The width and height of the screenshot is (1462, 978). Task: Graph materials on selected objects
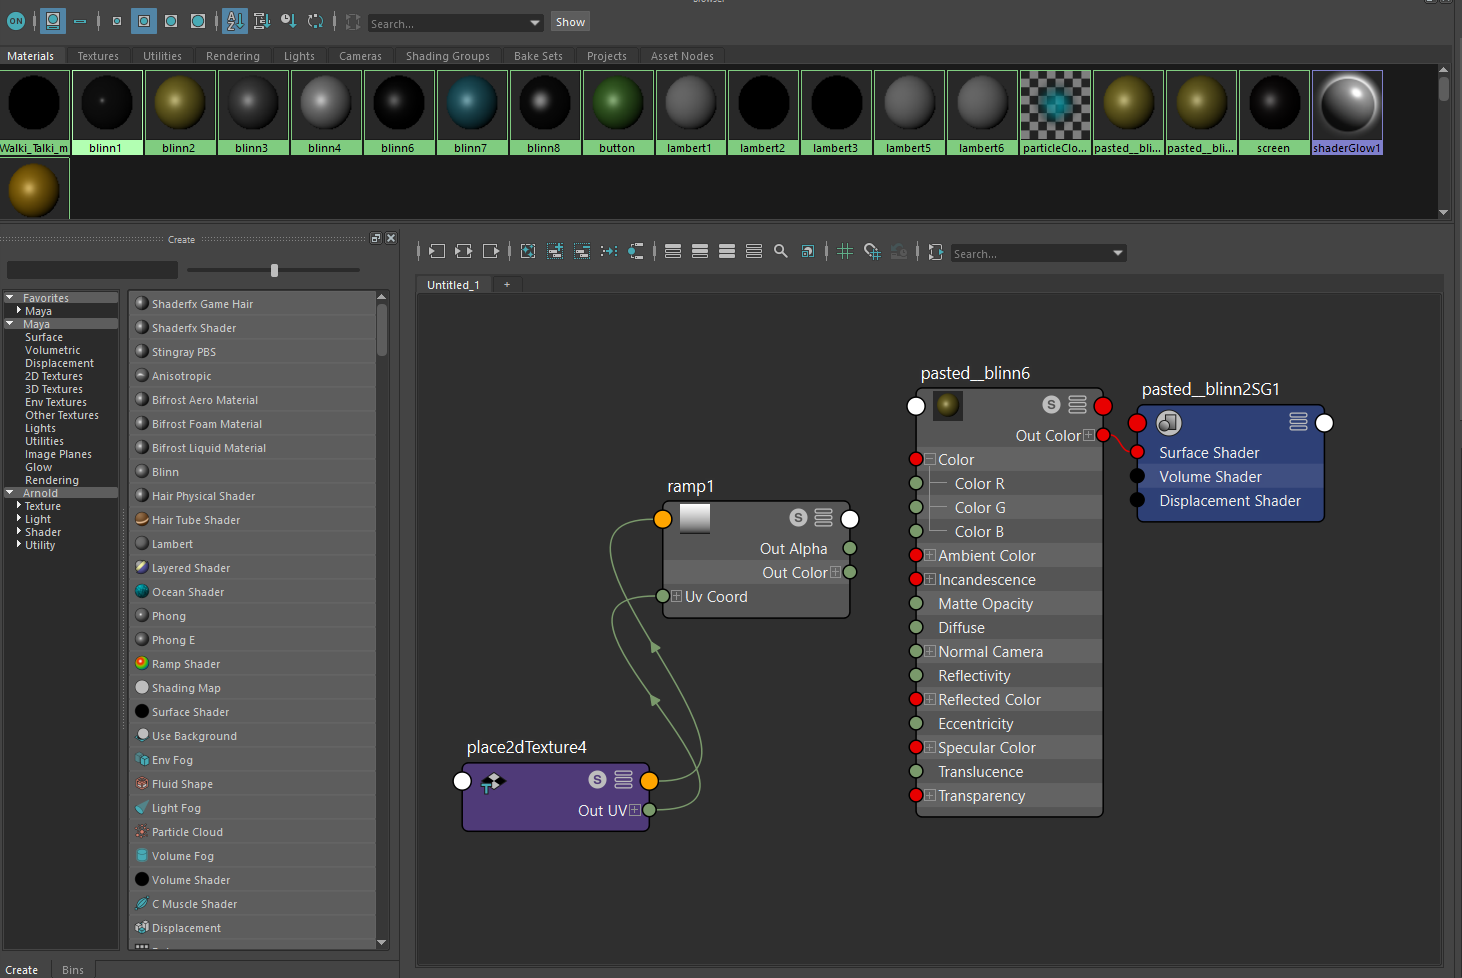coord(636,252)
